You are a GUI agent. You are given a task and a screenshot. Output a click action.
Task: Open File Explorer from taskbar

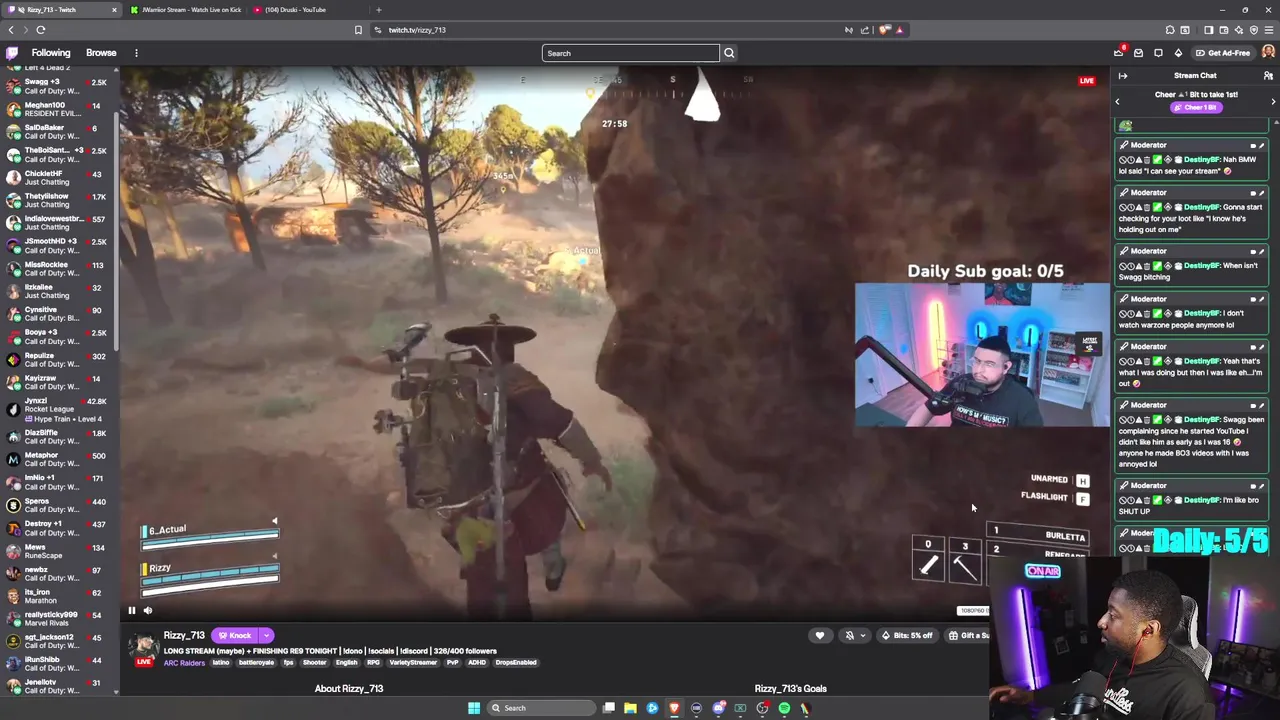click(x=630, y=708)
